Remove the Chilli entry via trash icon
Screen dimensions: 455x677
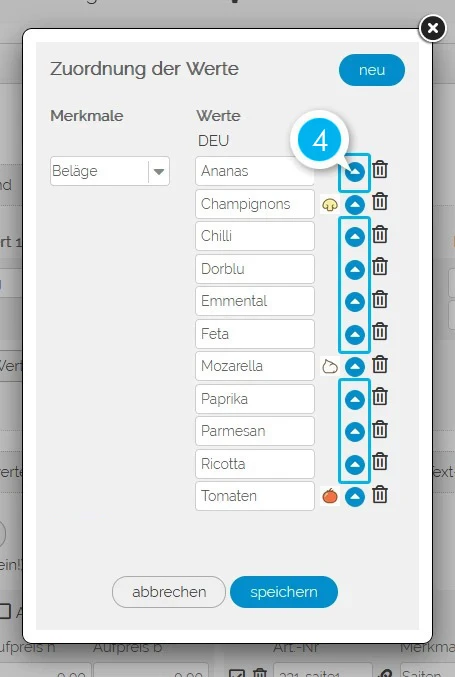pyautogui.click(x=380, y=234)
